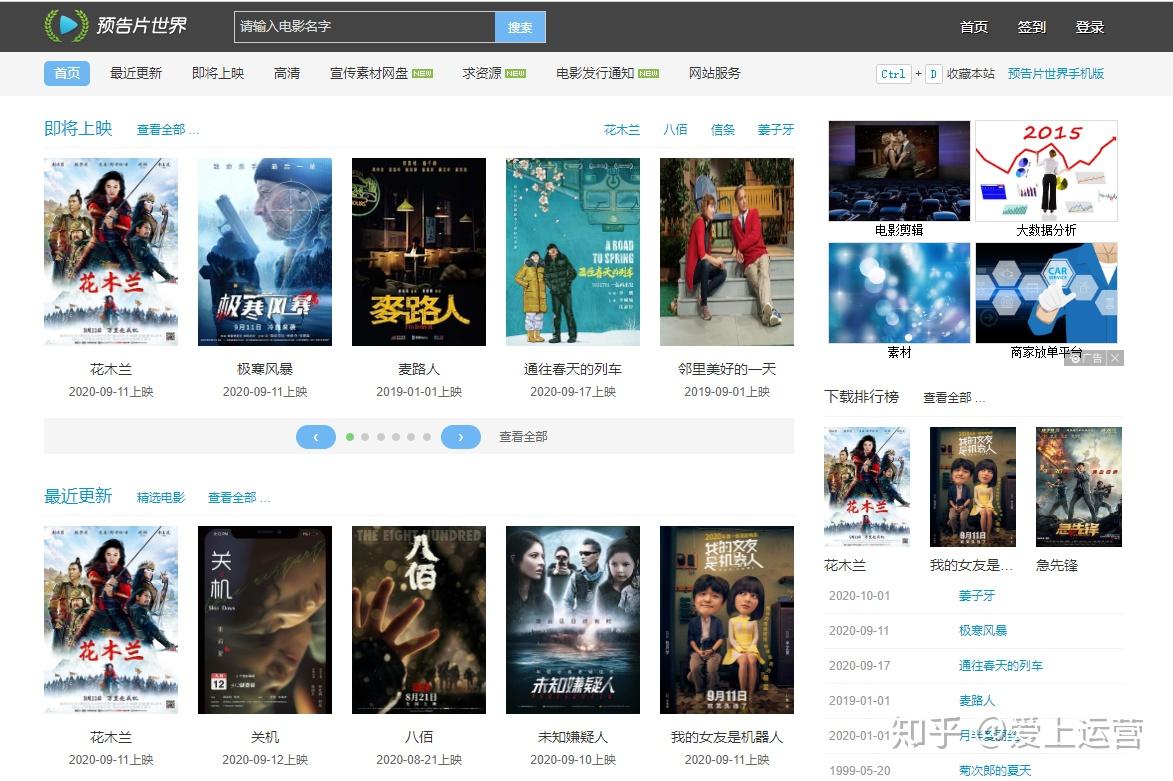Focus the movie name search field
The height and width of the screenshot is (781, 1173).
(364, 27)
